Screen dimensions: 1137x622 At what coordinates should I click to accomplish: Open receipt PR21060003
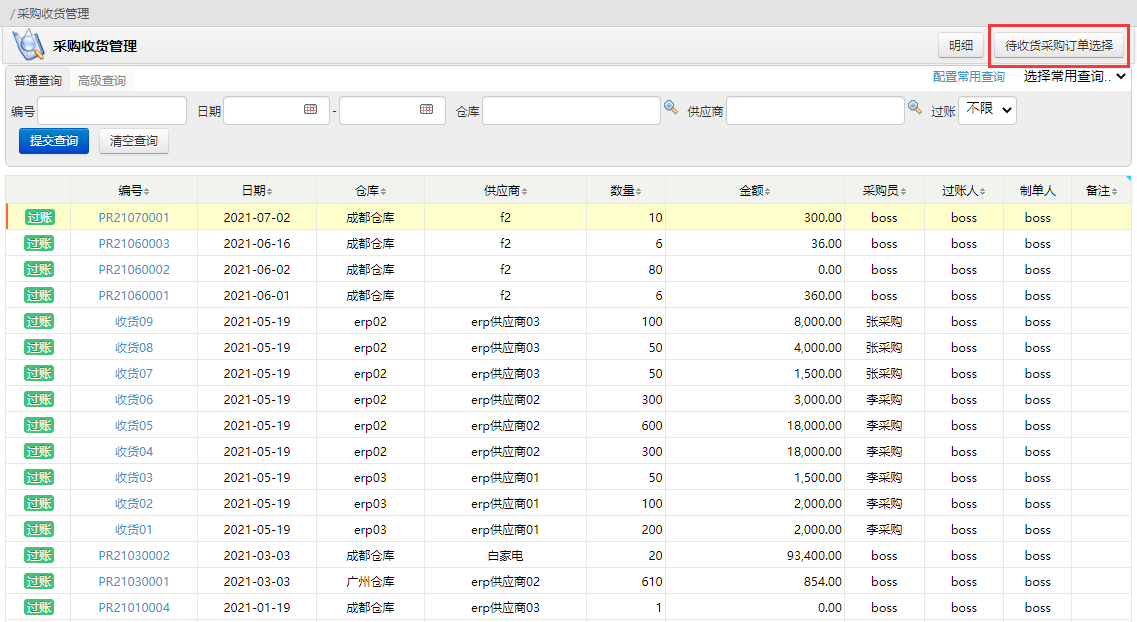[134, 244]
